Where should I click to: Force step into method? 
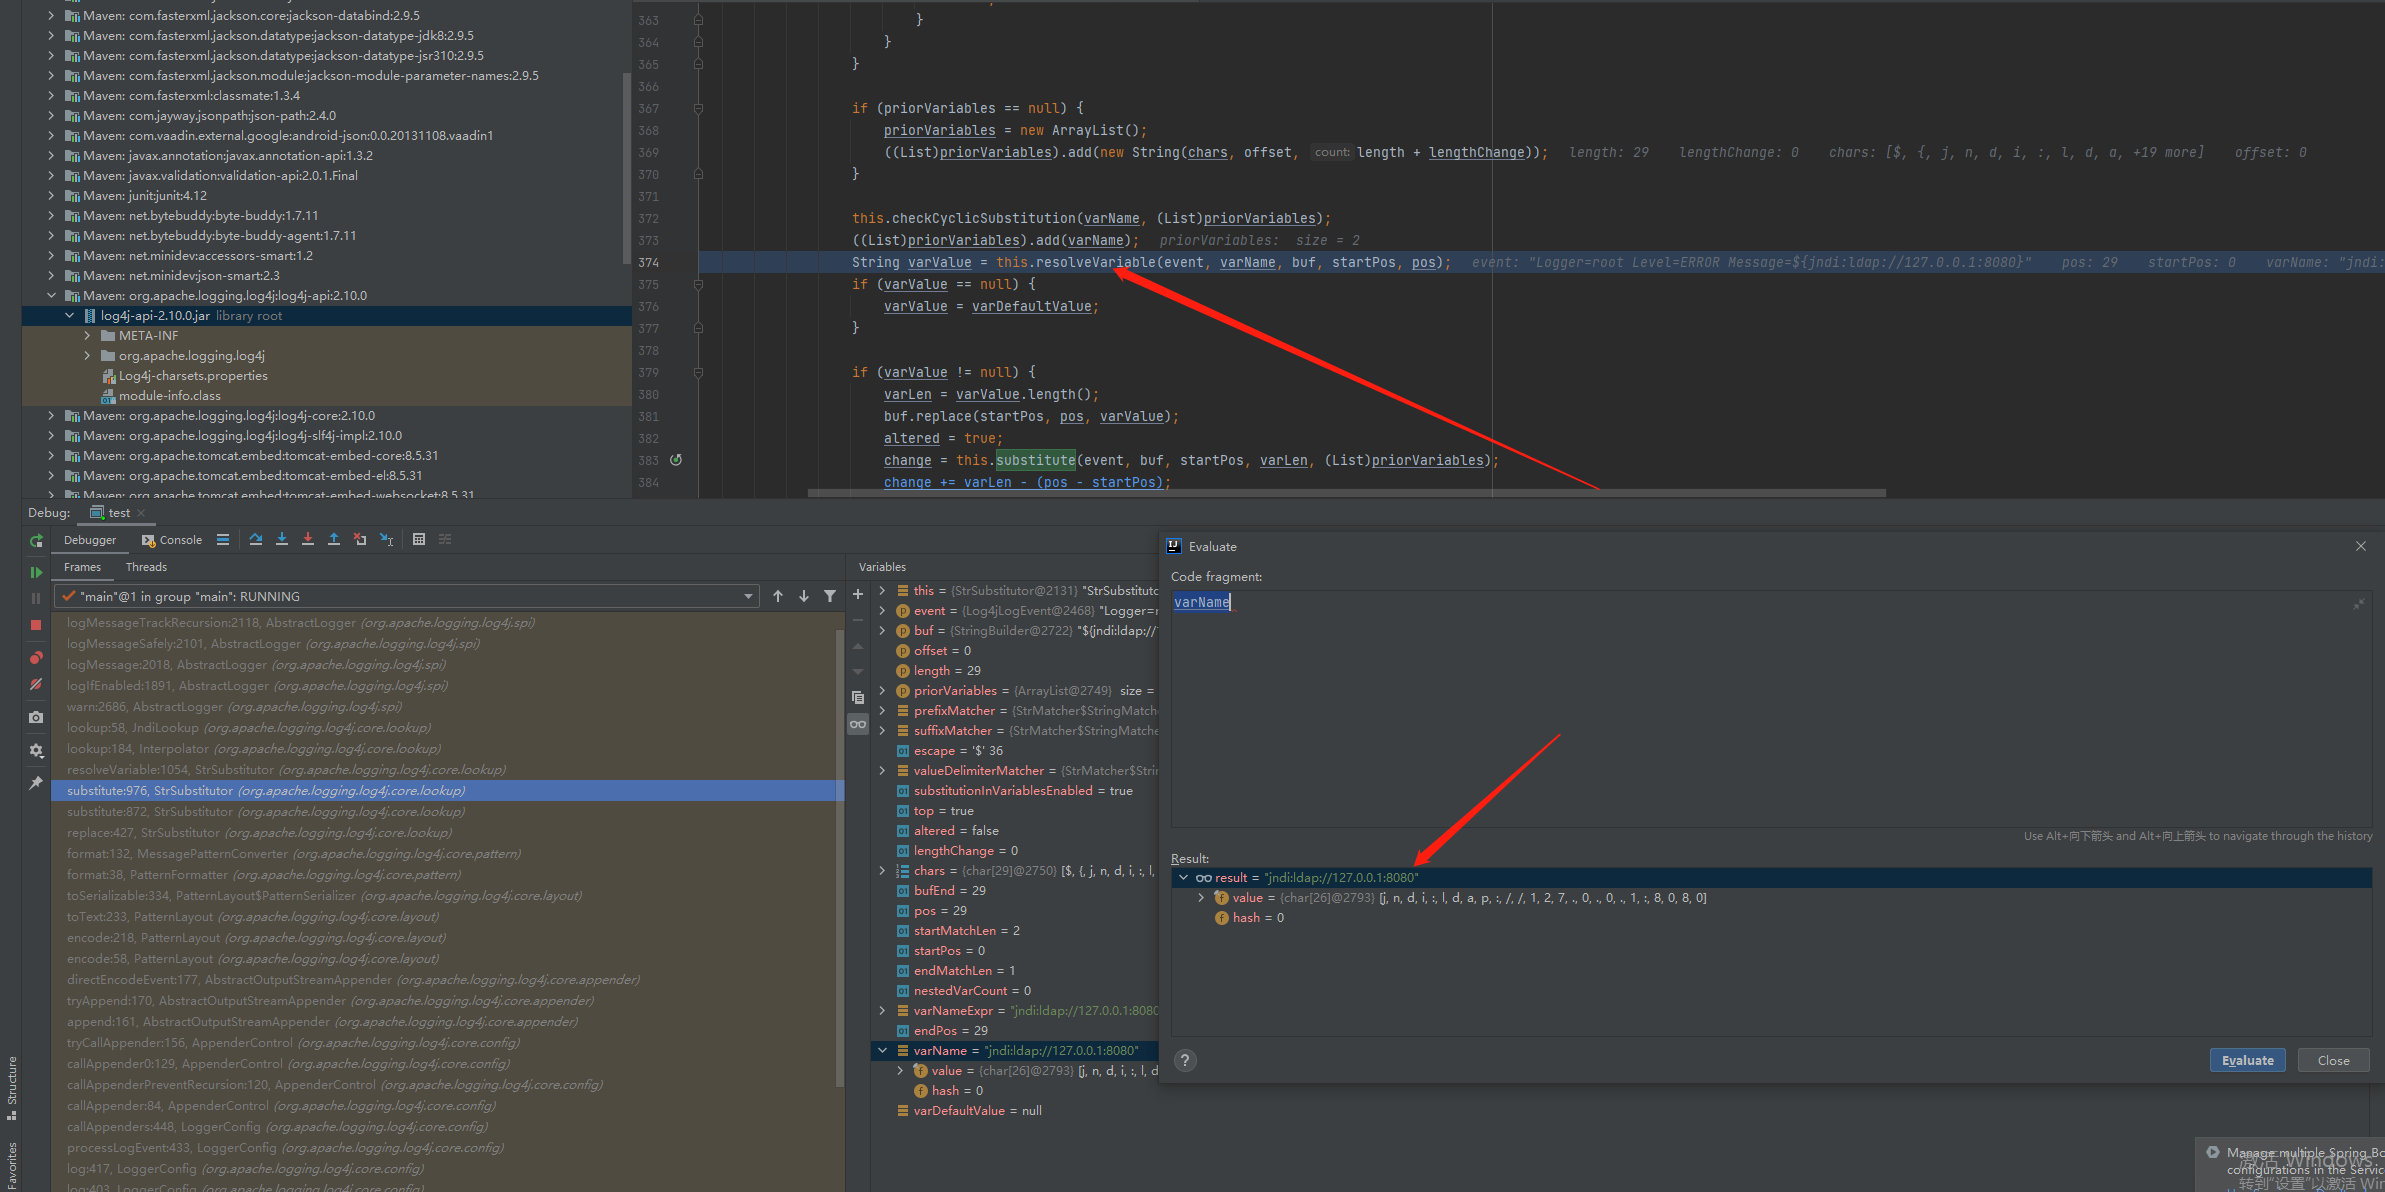coord(308,540)
